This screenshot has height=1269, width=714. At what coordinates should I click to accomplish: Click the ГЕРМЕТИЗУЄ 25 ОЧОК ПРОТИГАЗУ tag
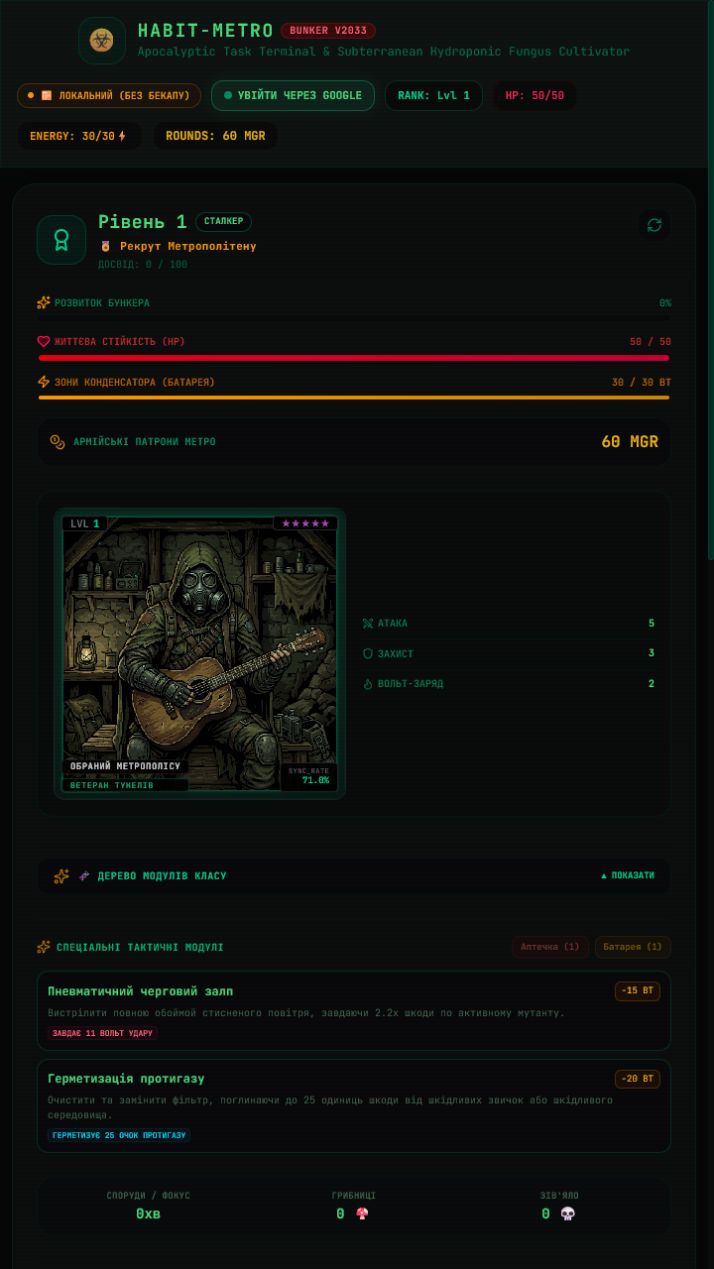pyautogui.click(x=119, y=1136)
